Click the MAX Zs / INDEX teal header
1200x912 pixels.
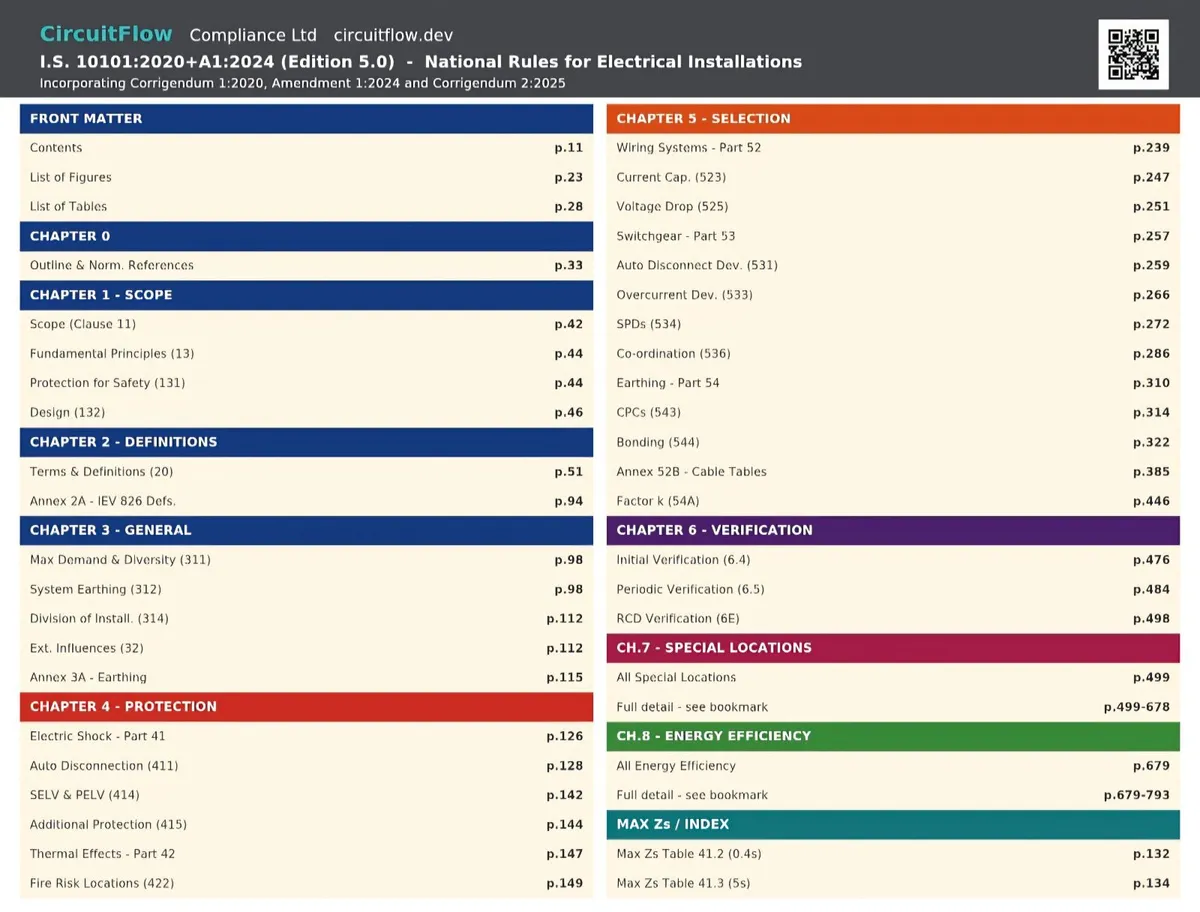click(x=893, y=824)
